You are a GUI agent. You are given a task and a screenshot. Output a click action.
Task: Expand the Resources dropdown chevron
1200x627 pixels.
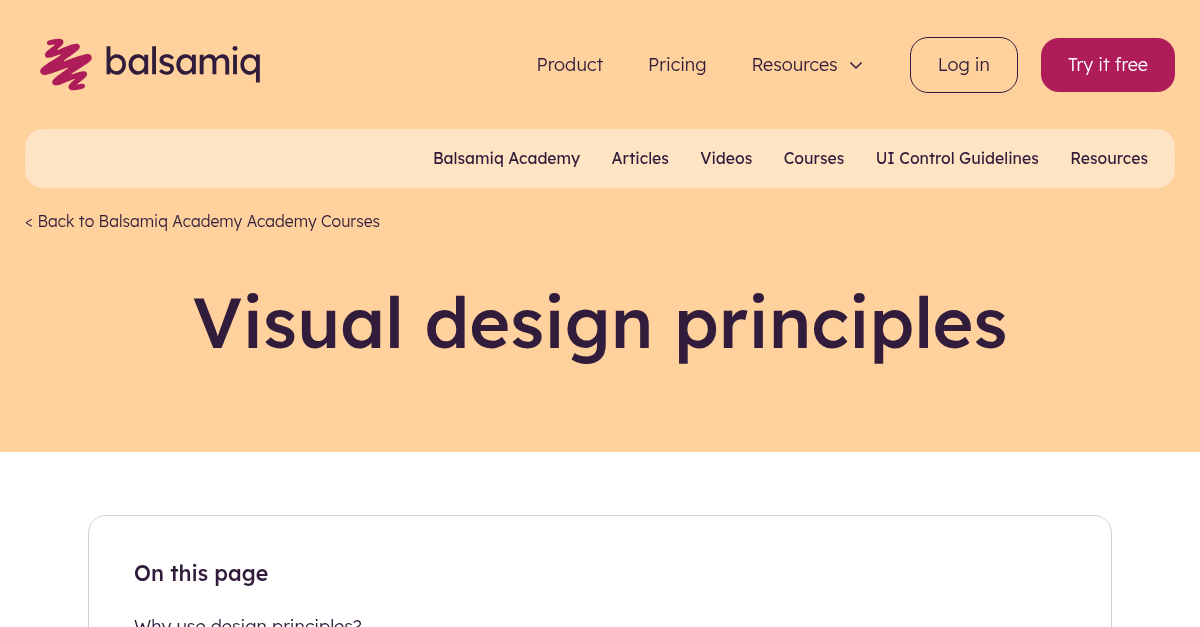coord(856,65)
